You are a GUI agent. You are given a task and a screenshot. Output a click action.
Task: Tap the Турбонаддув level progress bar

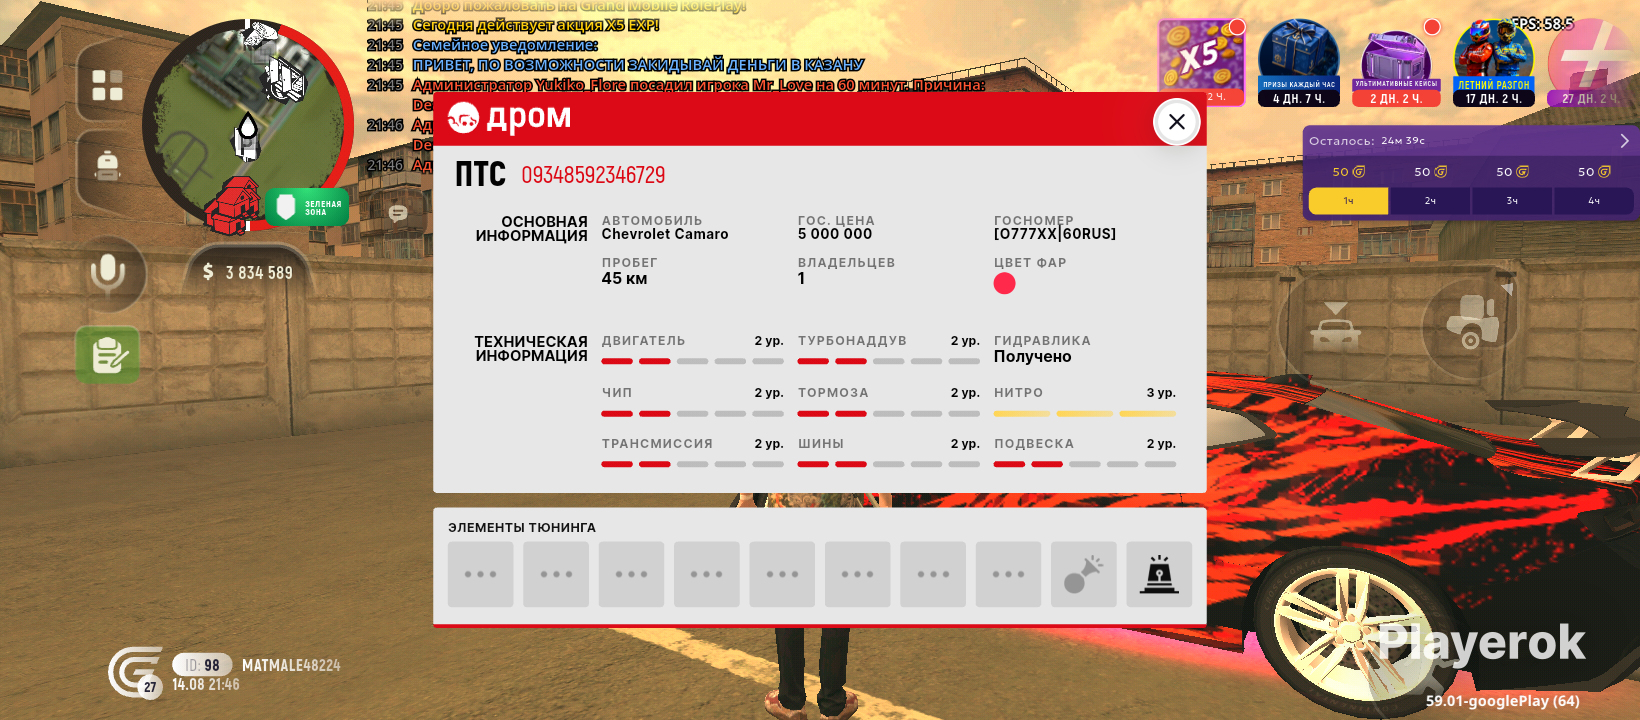coord(889,361)
